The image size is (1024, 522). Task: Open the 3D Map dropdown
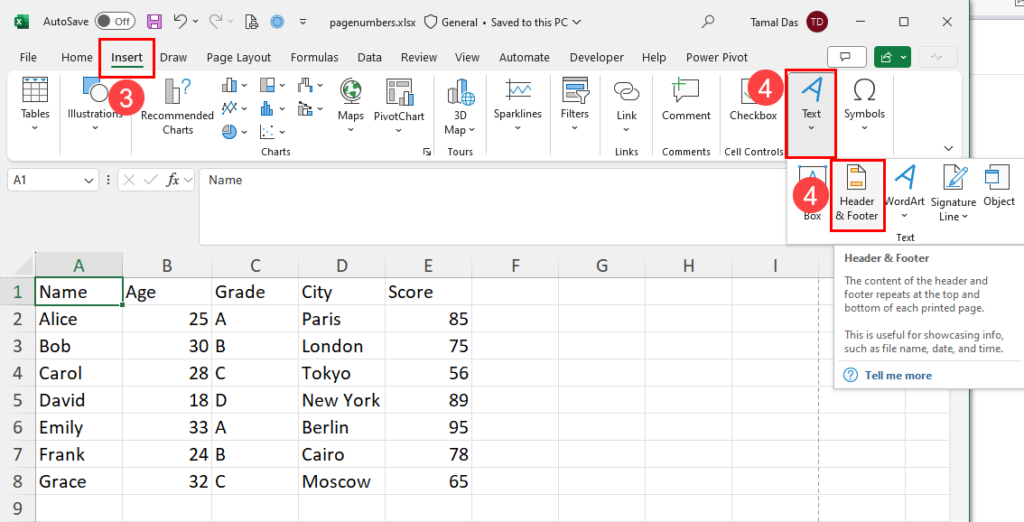pyautogui.click(x=471, y=130)
